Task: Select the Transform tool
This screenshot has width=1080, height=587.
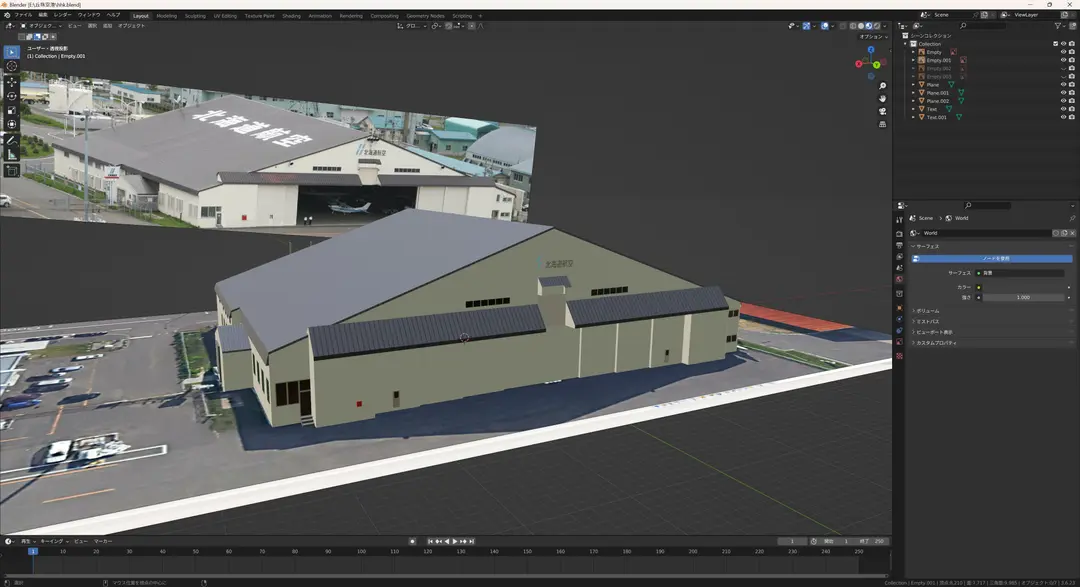Action: point(12,124)
